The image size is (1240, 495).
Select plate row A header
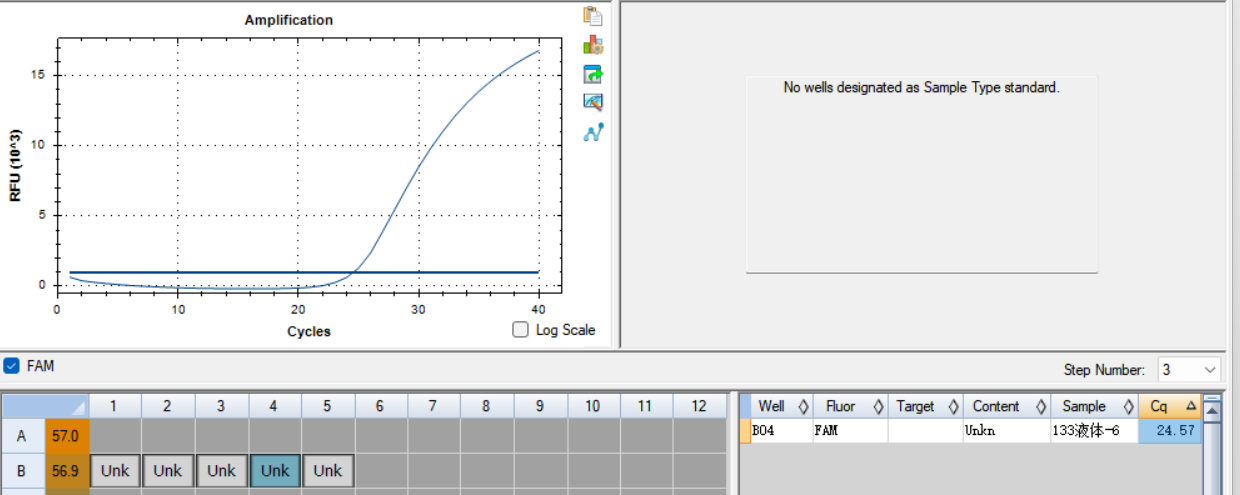[23, 436]
